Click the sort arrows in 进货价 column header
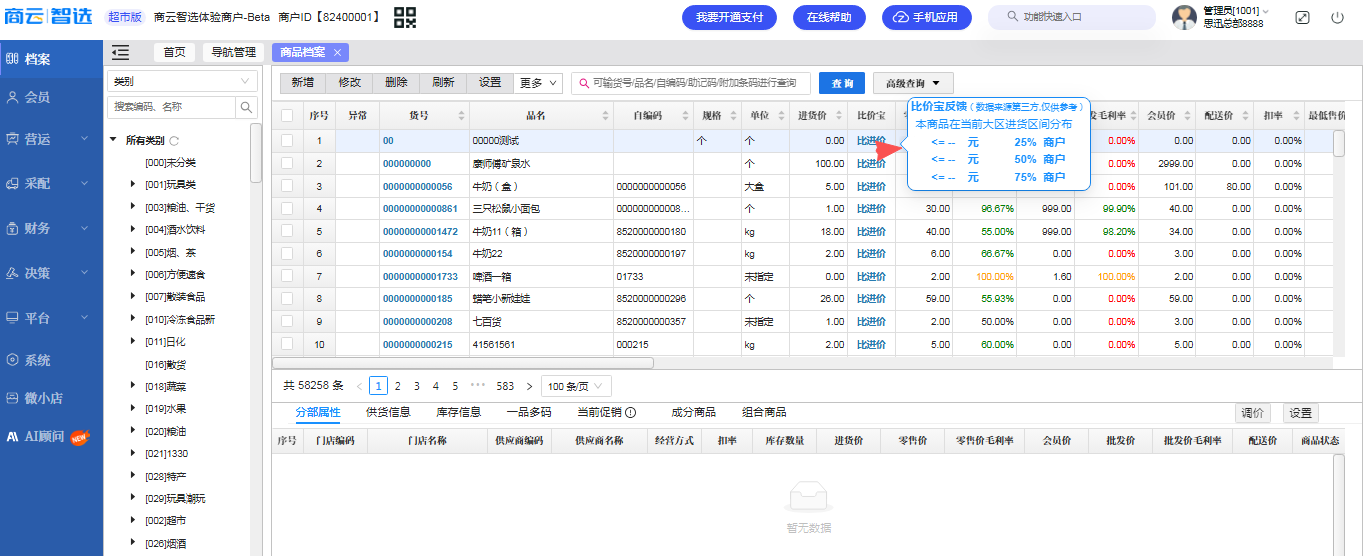The height and width of the screenshot is (556, 1363). [839, 115]
